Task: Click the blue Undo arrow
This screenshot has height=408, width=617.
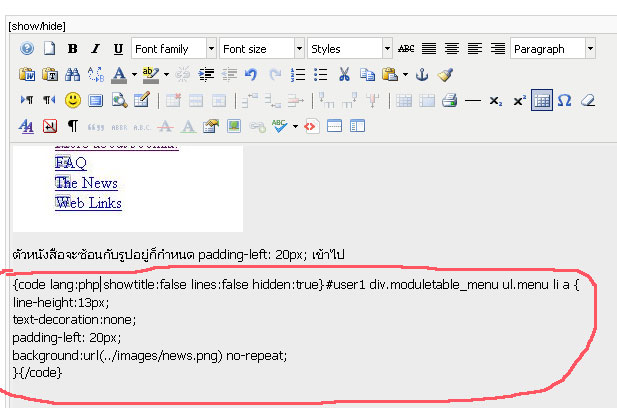Action: pos(251,74)
